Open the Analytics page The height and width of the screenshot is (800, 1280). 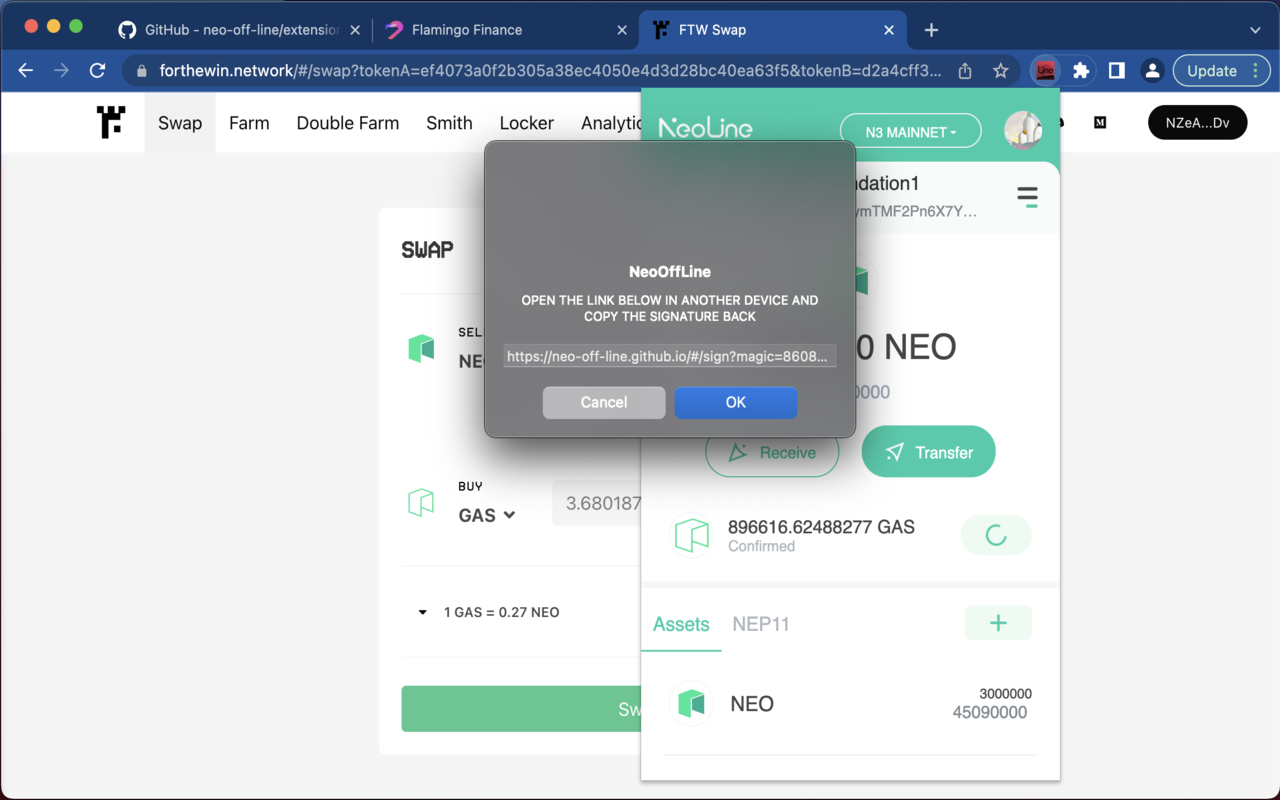coord(611,123)
